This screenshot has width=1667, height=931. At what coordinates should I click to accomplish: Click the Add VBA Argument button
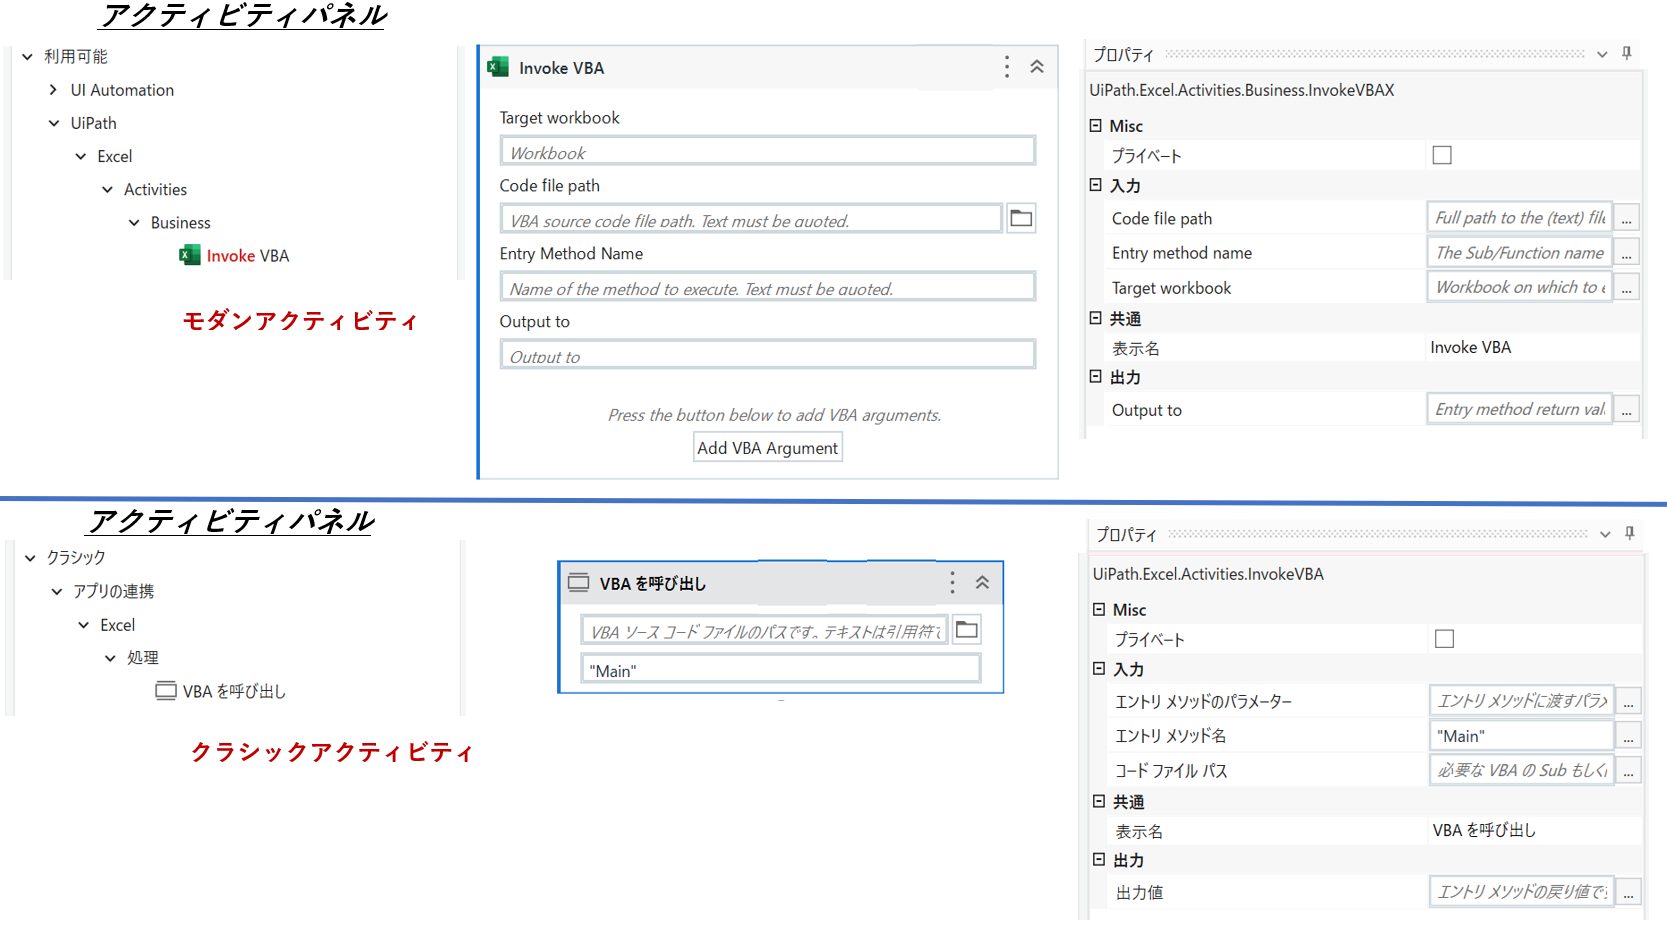point(768,447)
